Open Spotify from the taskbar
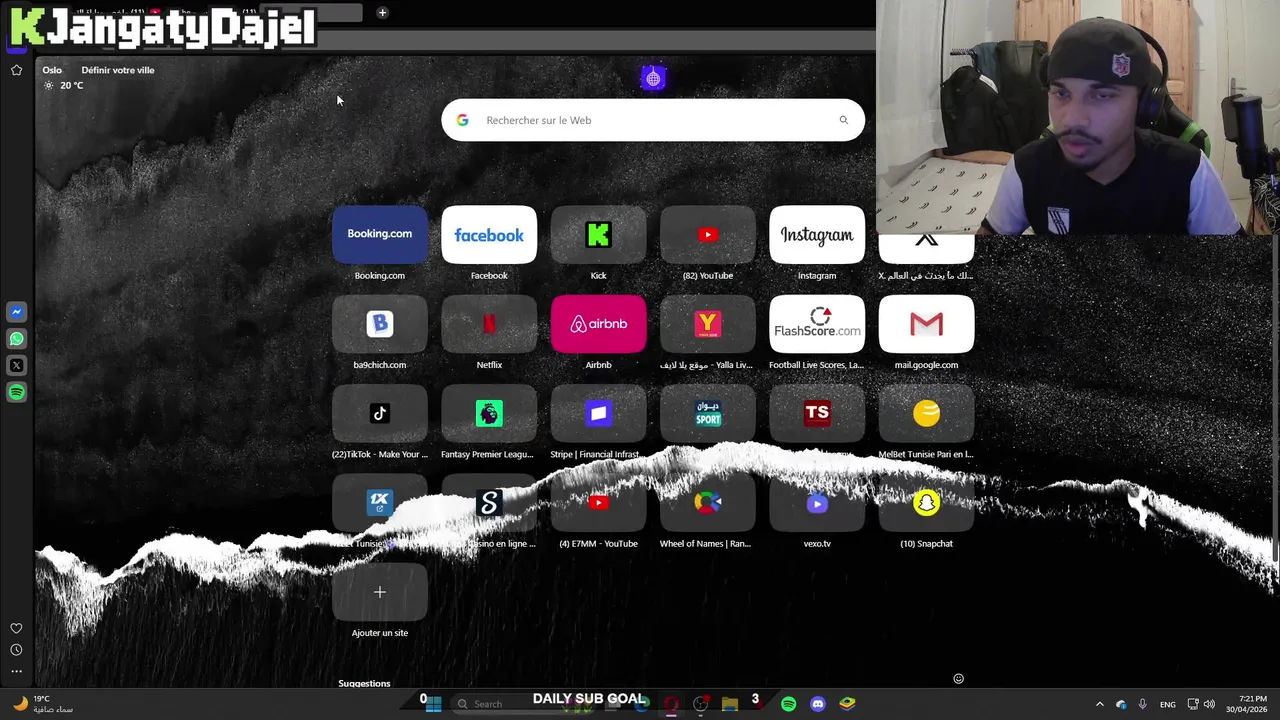This screenshot has width=1280, height=720. pyautogui.click(x=789, y=704)
